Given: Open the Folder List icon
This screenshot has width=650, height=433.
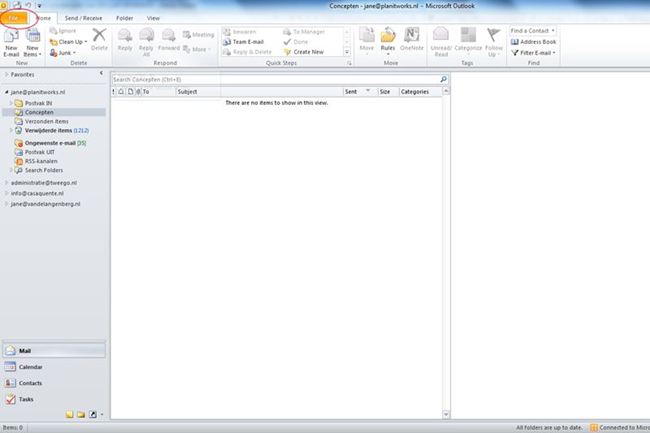Looking at the screenshot, I should pyautogui.click(x=81, y=414).
